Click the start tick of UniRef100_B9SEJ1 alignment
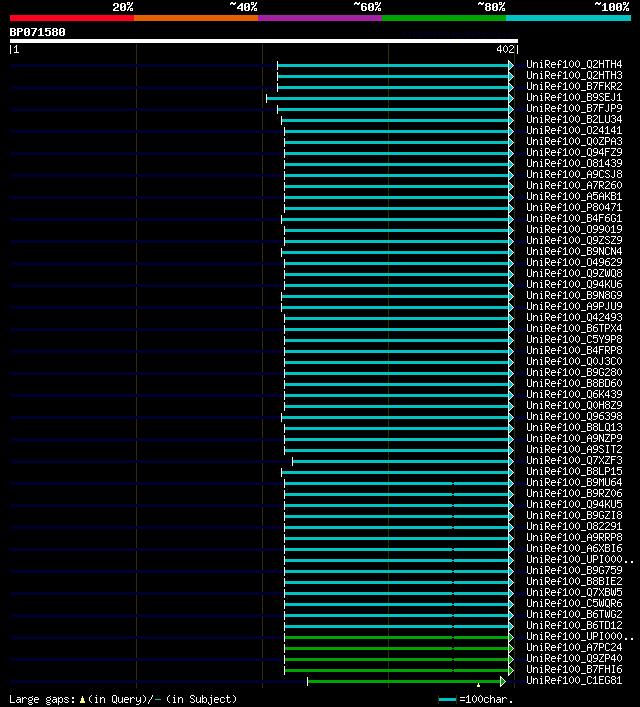This screenshot has height=707, width=640. (x=267, y=98)
